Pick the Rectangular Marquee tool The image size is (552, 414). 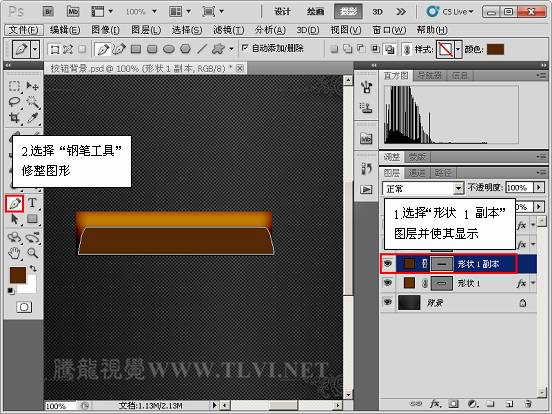click(14, 86)
